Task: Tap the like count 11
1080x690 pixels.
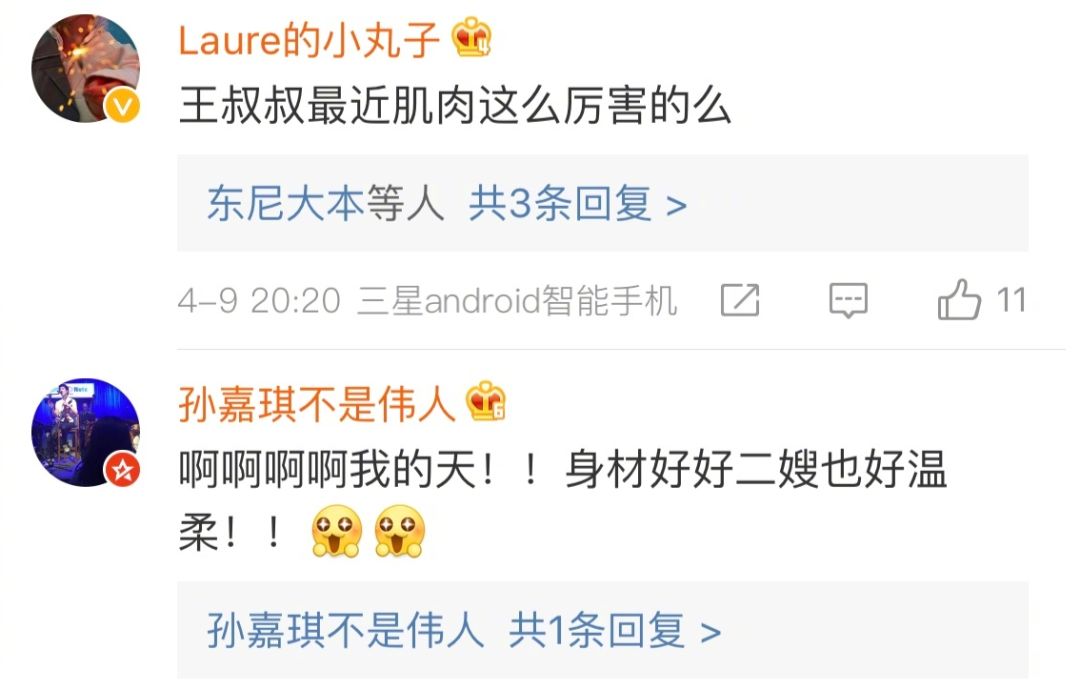Action: 1011,300
